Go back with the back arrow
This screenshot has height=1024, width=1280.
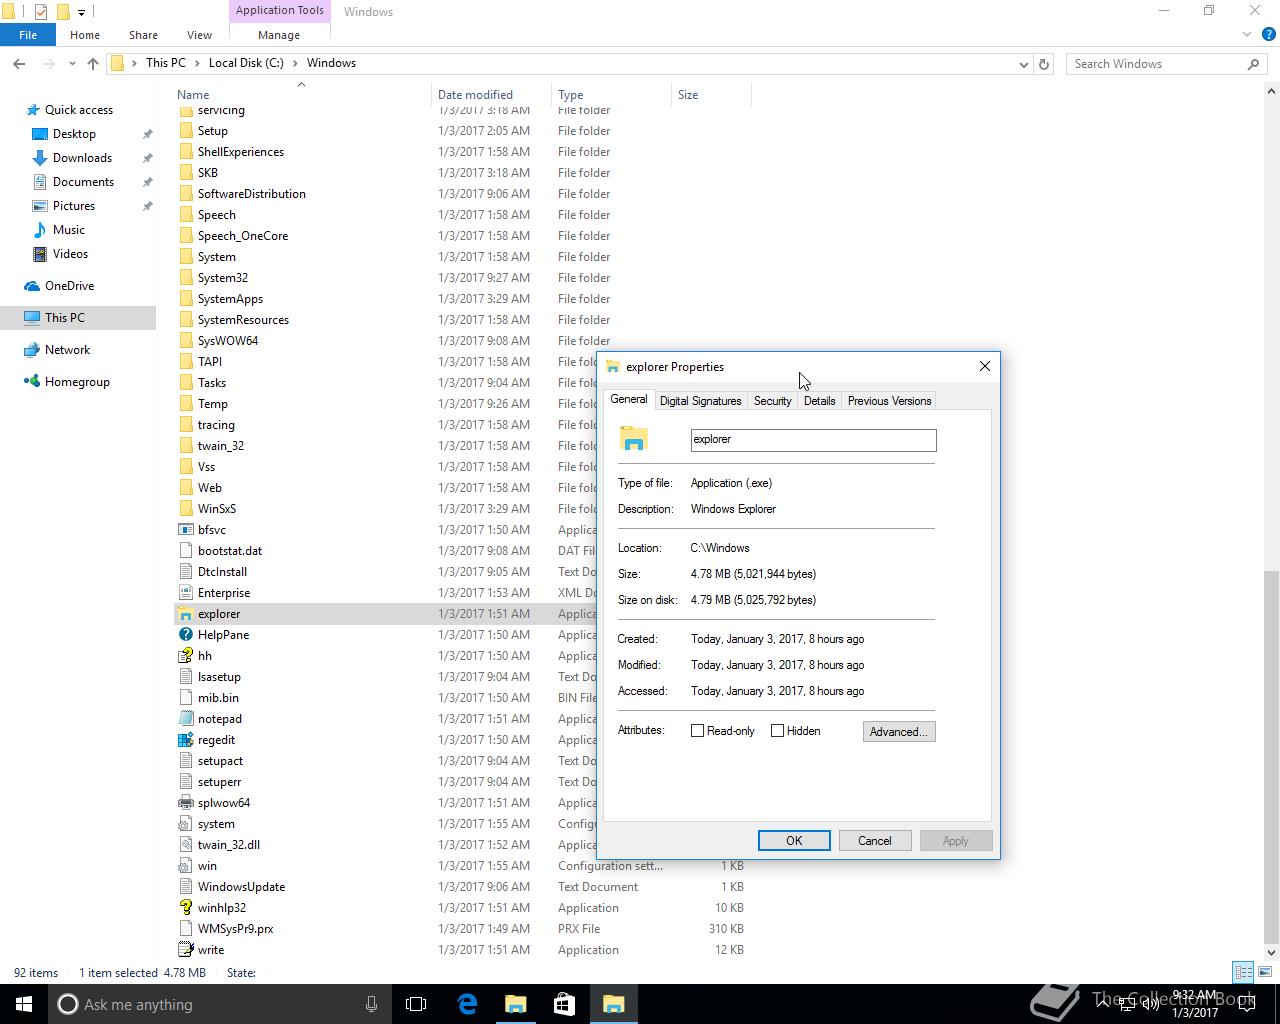pyautogui.click(x=19, y=63)
